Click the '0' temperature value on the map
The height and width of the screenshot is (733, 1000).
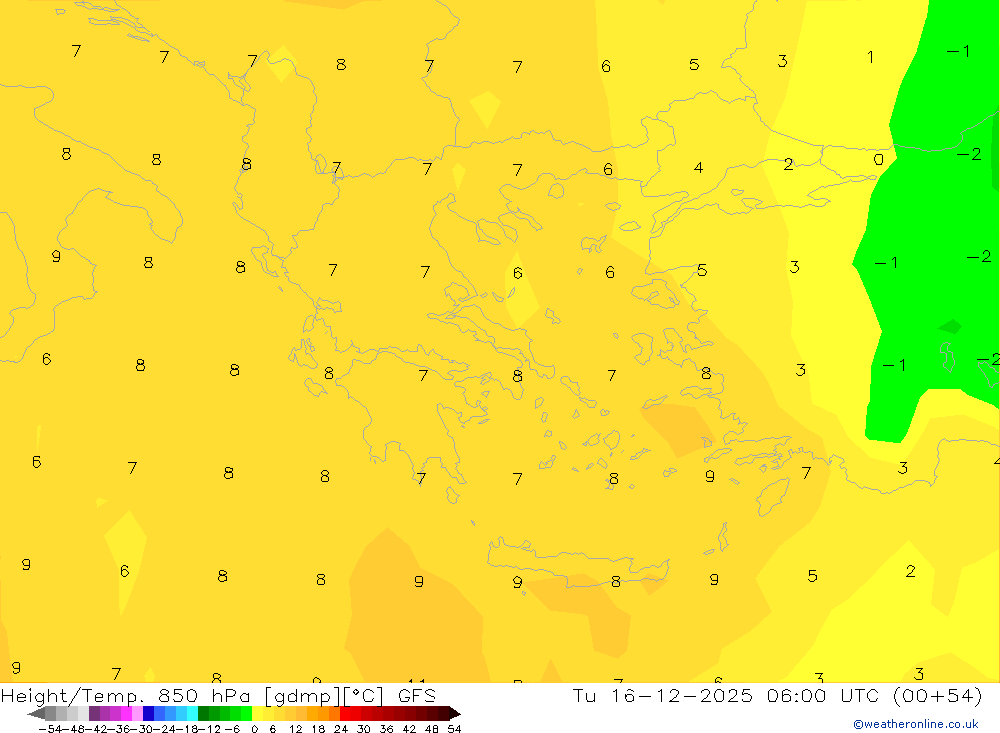[x=878, y=159]
